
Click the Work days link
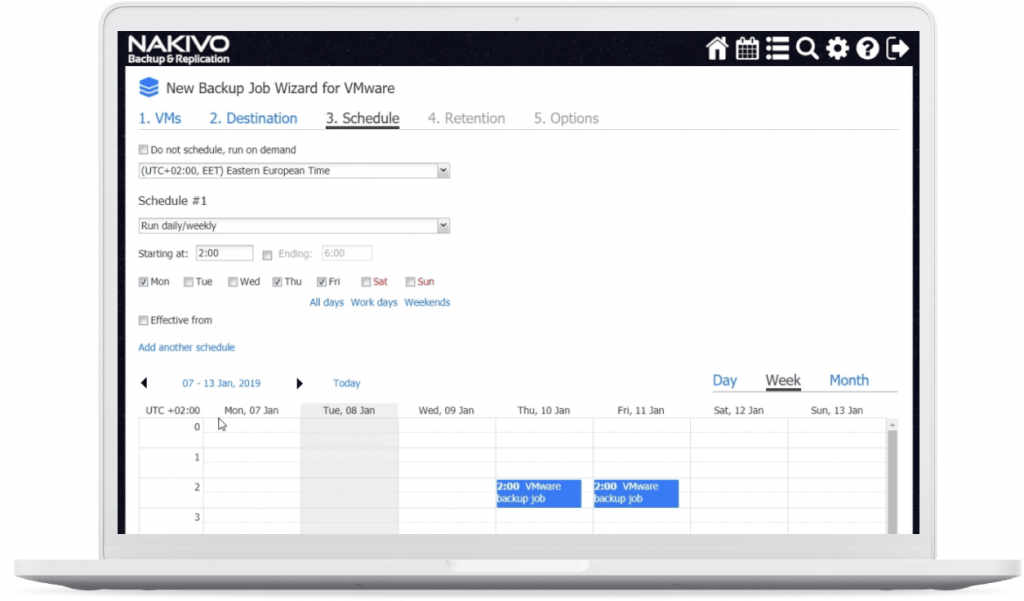tap(374, 302)
